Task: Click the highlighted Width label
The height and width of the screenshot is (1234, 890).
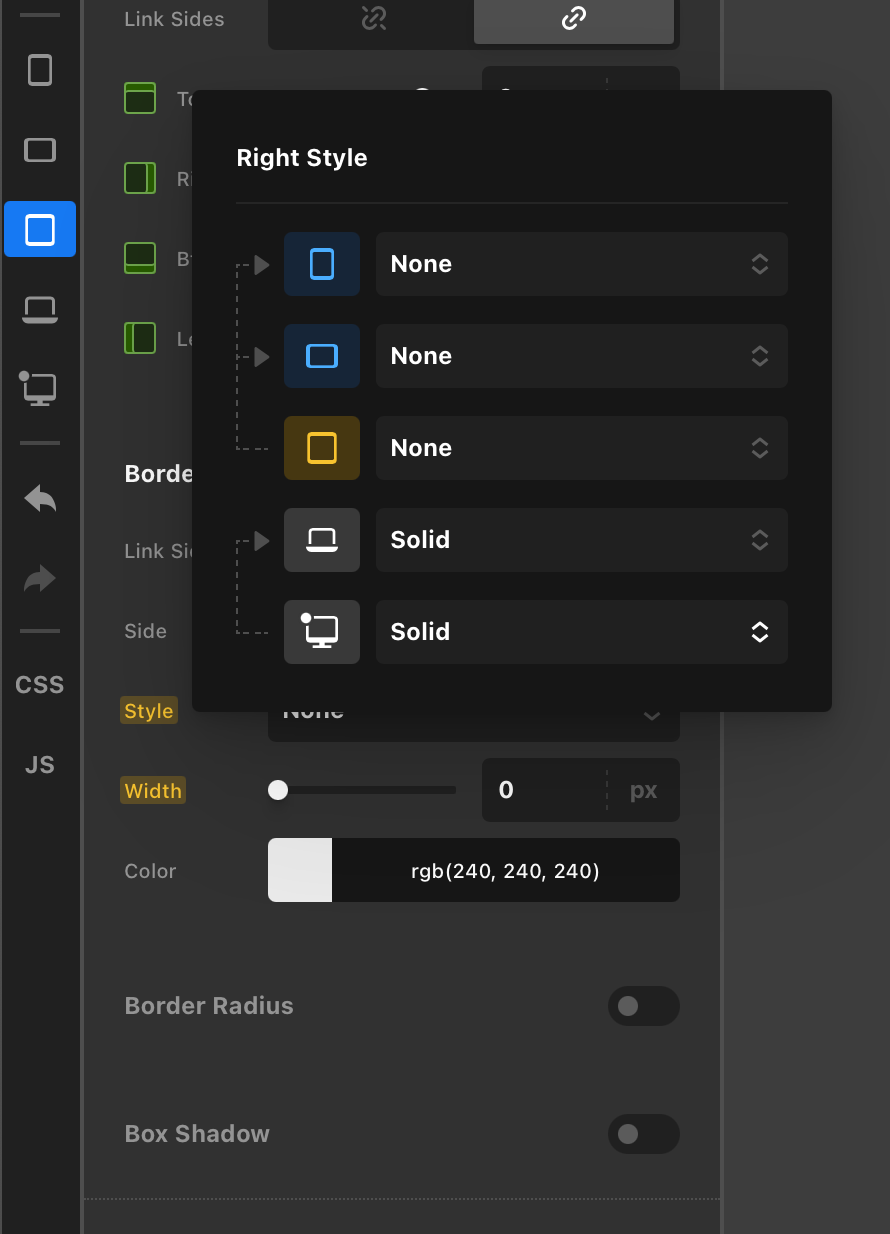Action: [x=153, y=791]
